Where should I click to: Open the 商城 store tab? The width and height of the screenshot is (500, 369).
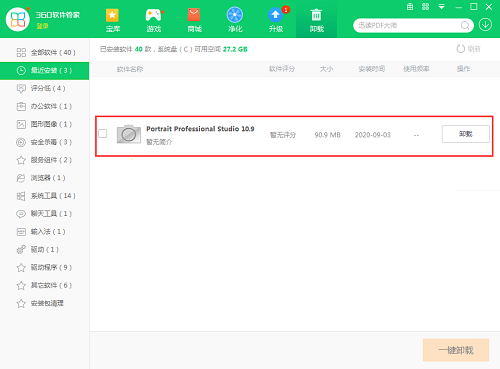[194, 20]
